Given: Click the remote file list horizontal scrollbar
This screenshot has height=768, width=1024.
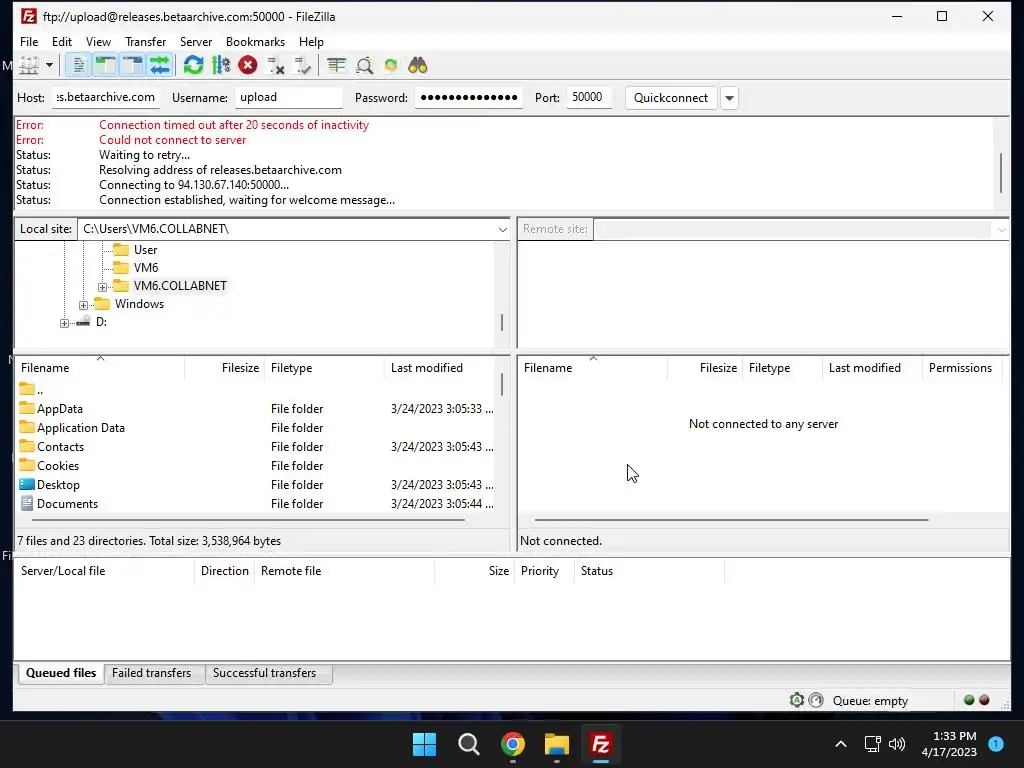Looking at the screenshot, I should (732, 520).
